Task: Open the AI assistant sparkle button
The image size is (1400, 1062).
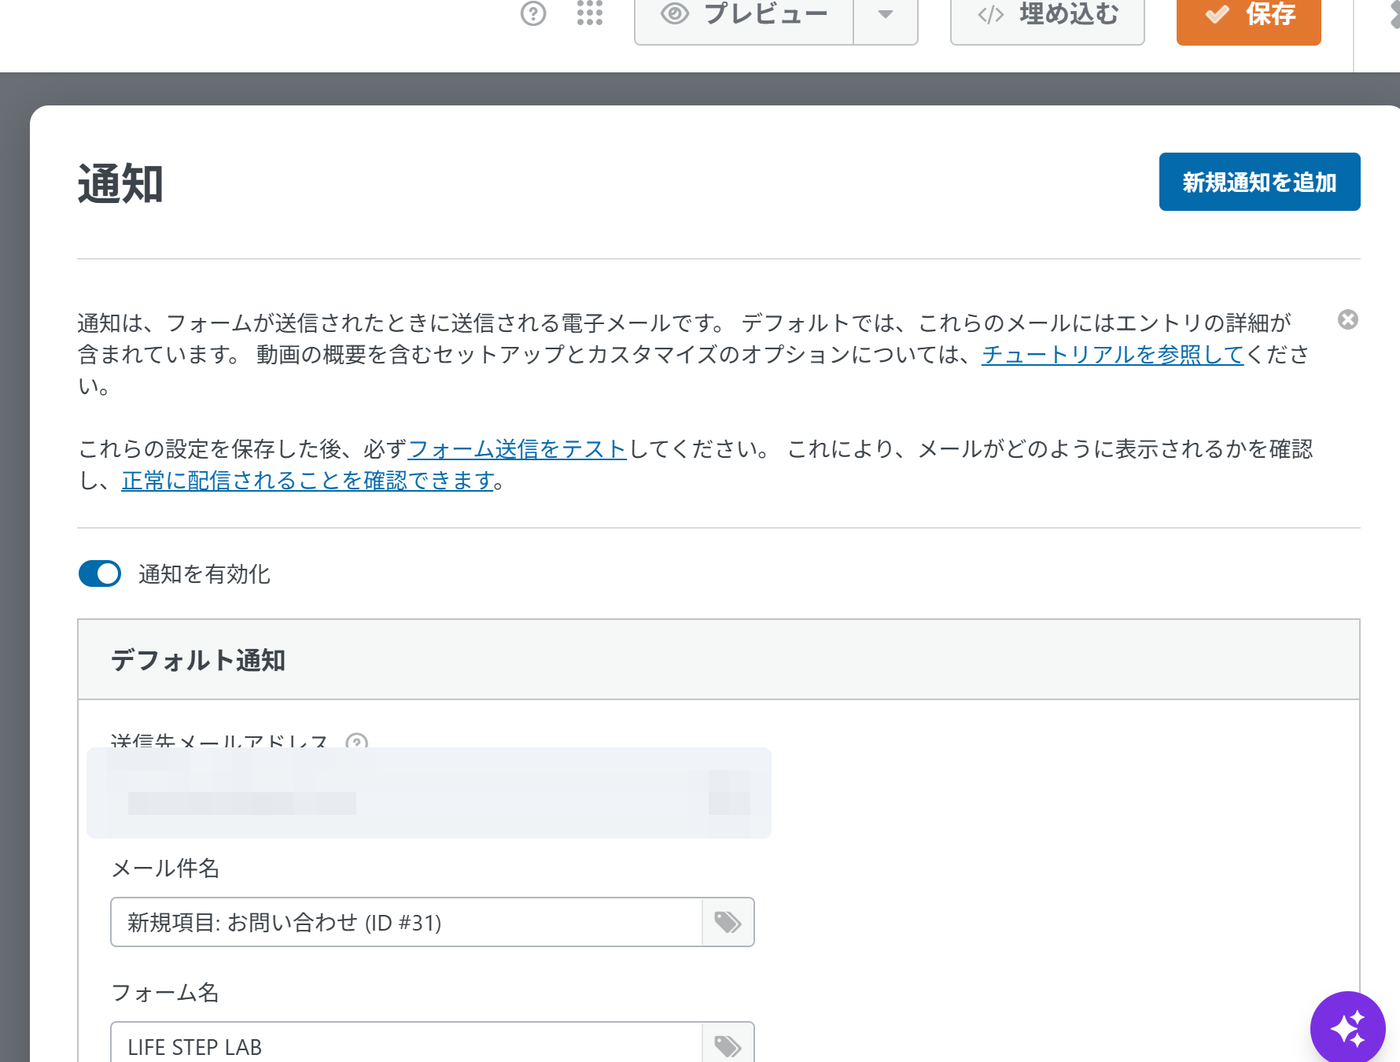Action: pos(1348,1027)
